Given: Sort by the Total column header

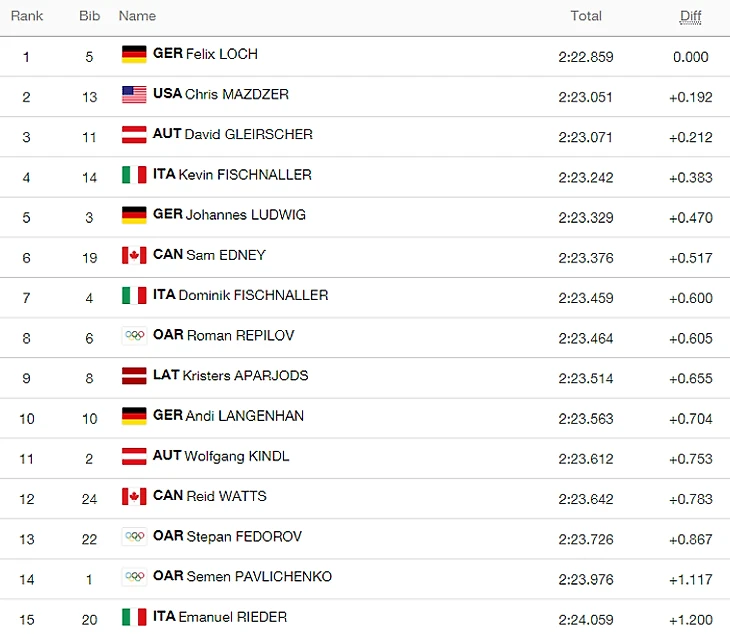Looking at the screenshot, I should (x=586, y=16).
